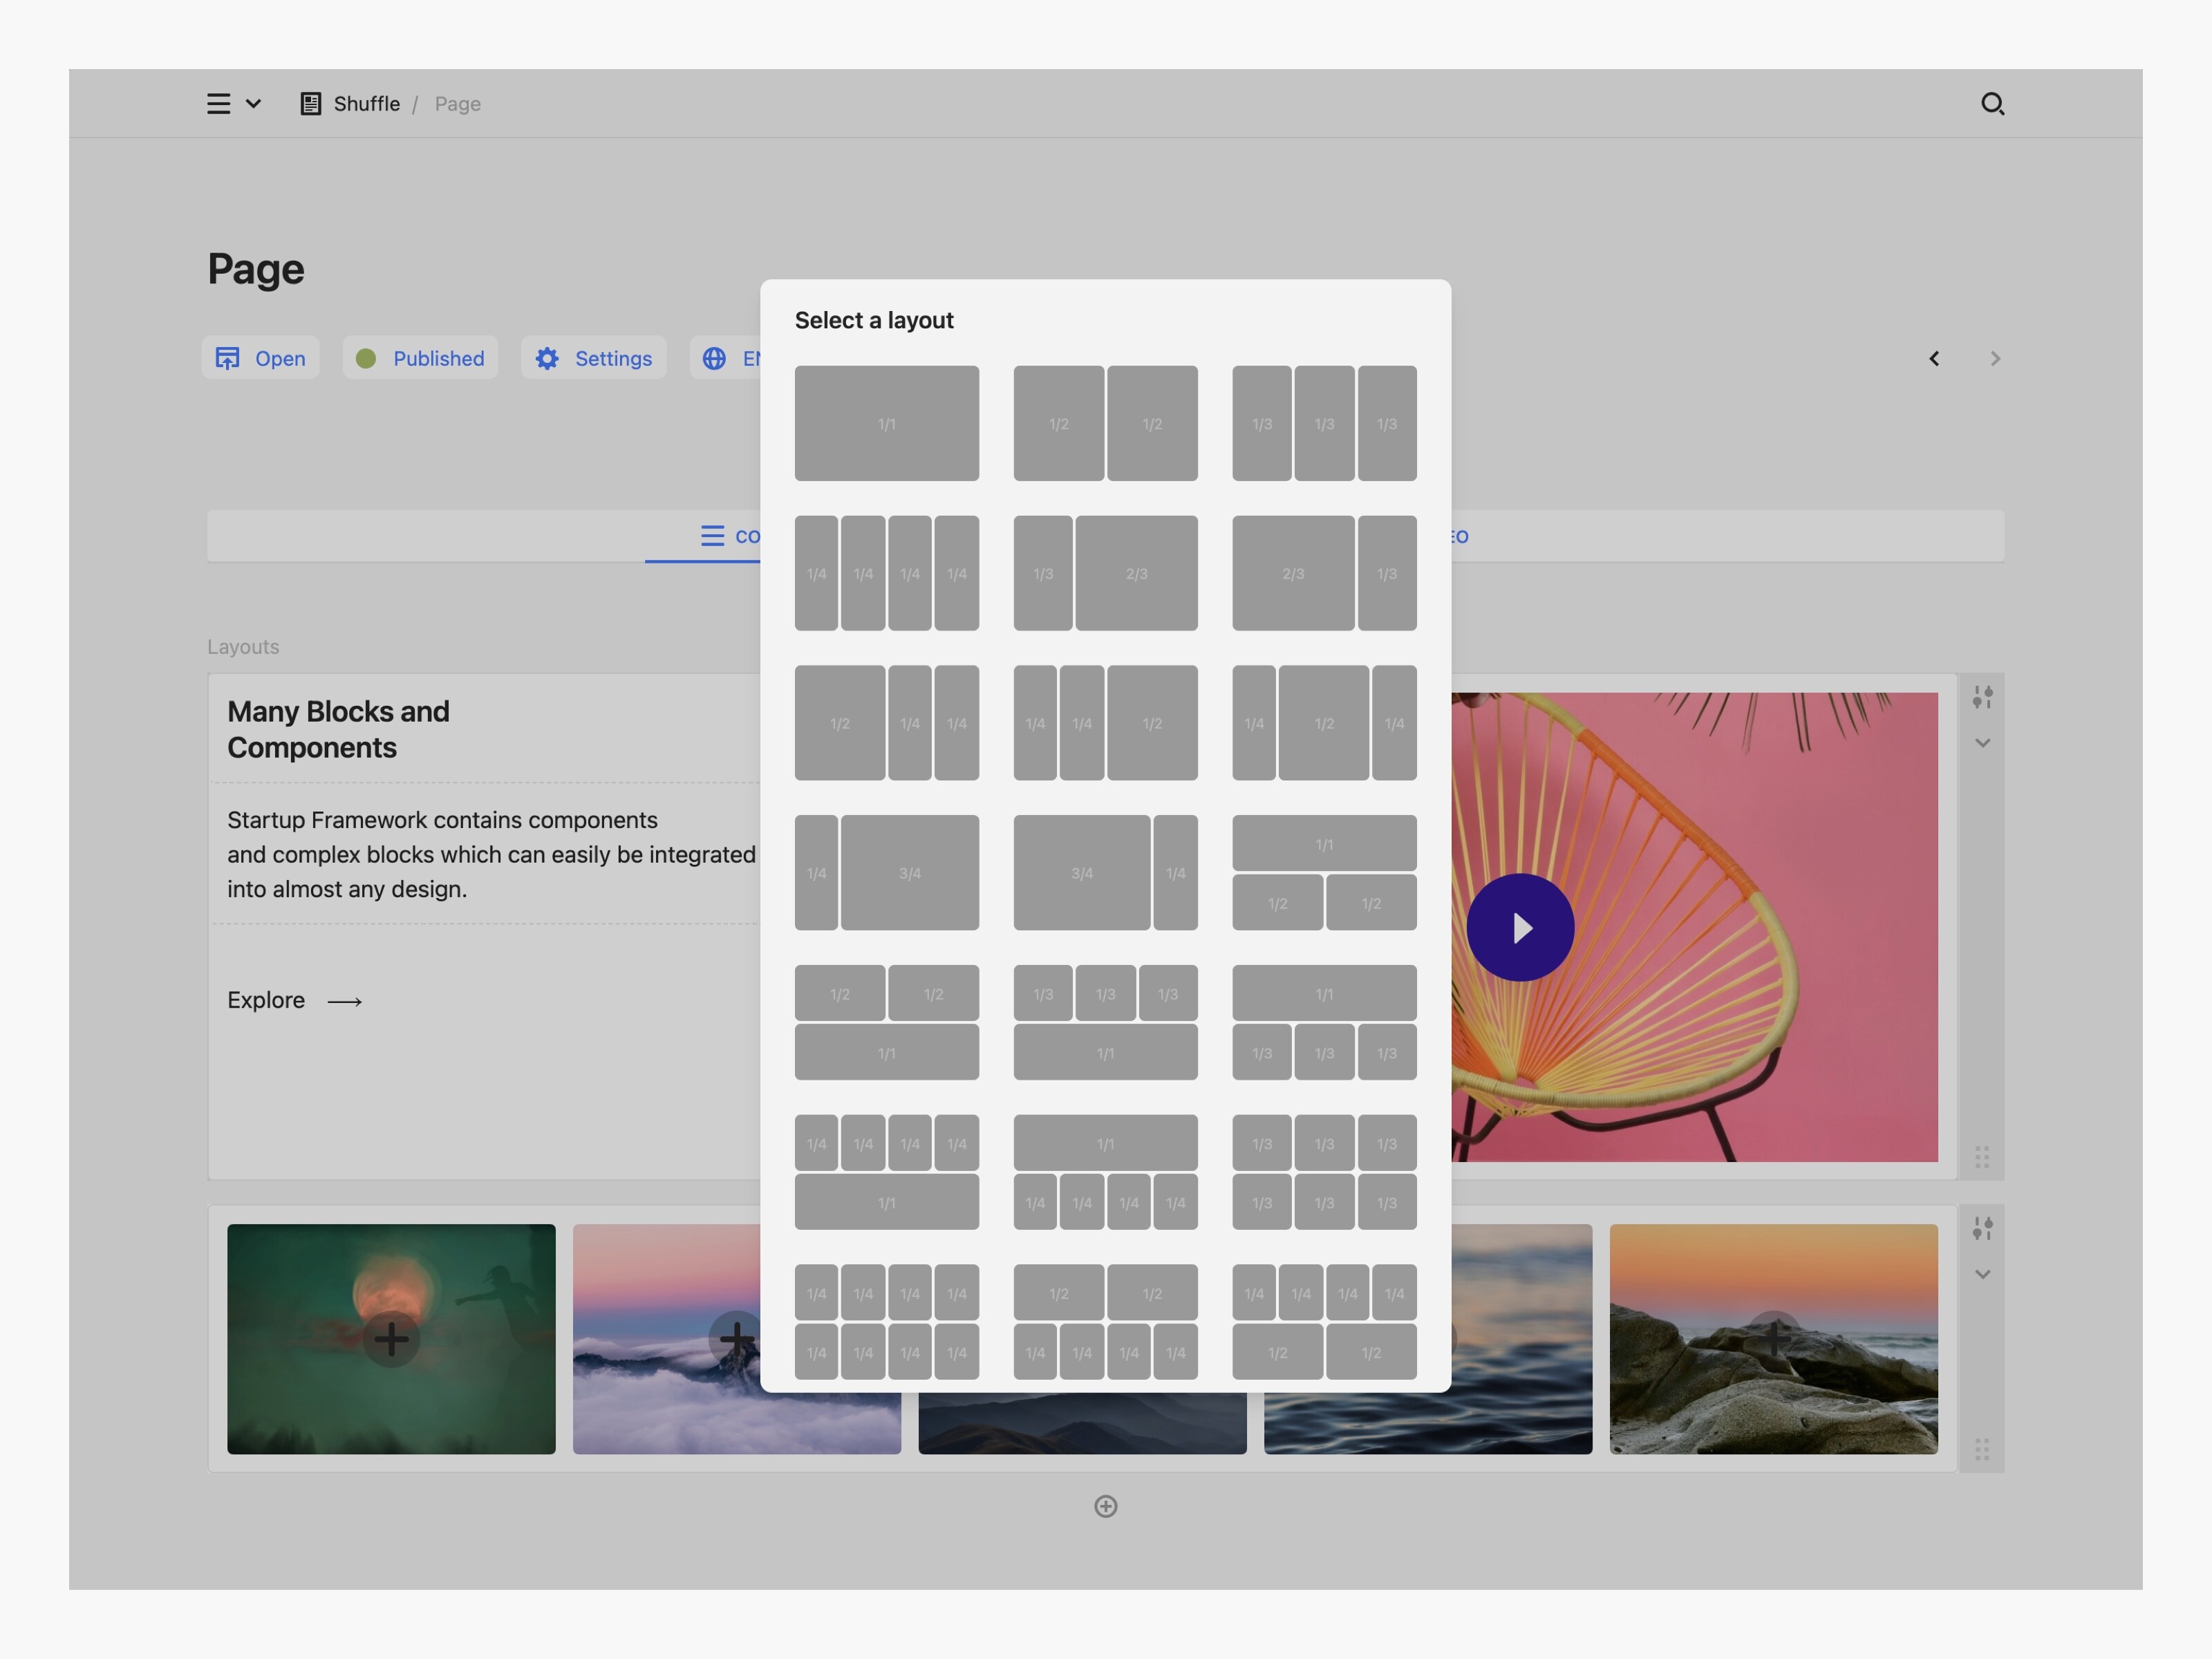Click sliders settings icon beside gallery row
The height and width of the screenshot is (1659, 2212).
tap(1982, 1228)
